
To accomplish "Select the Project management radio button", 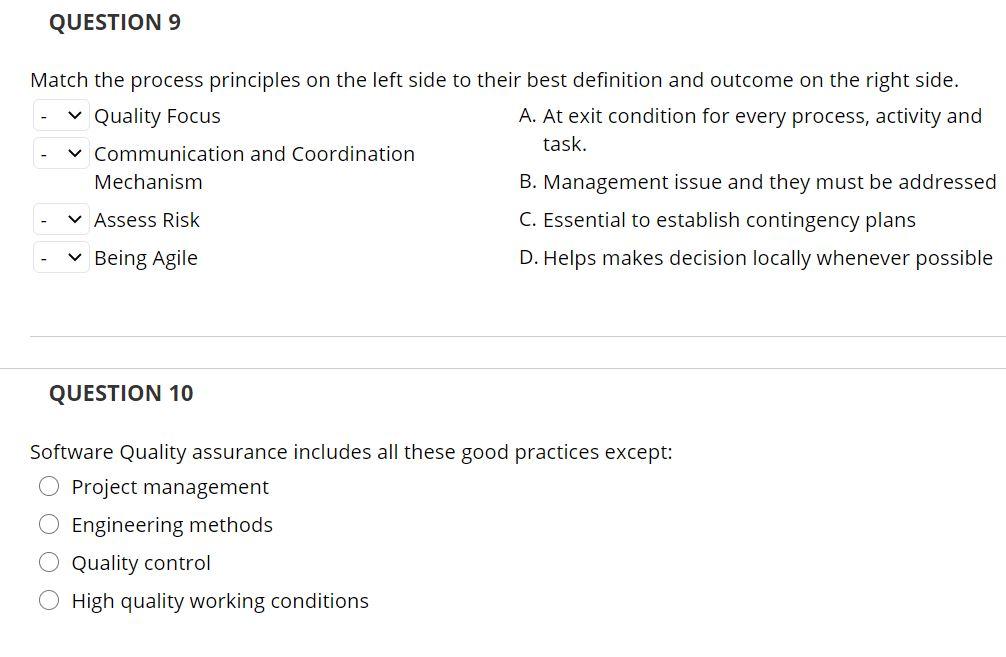I will coord(49,486).
